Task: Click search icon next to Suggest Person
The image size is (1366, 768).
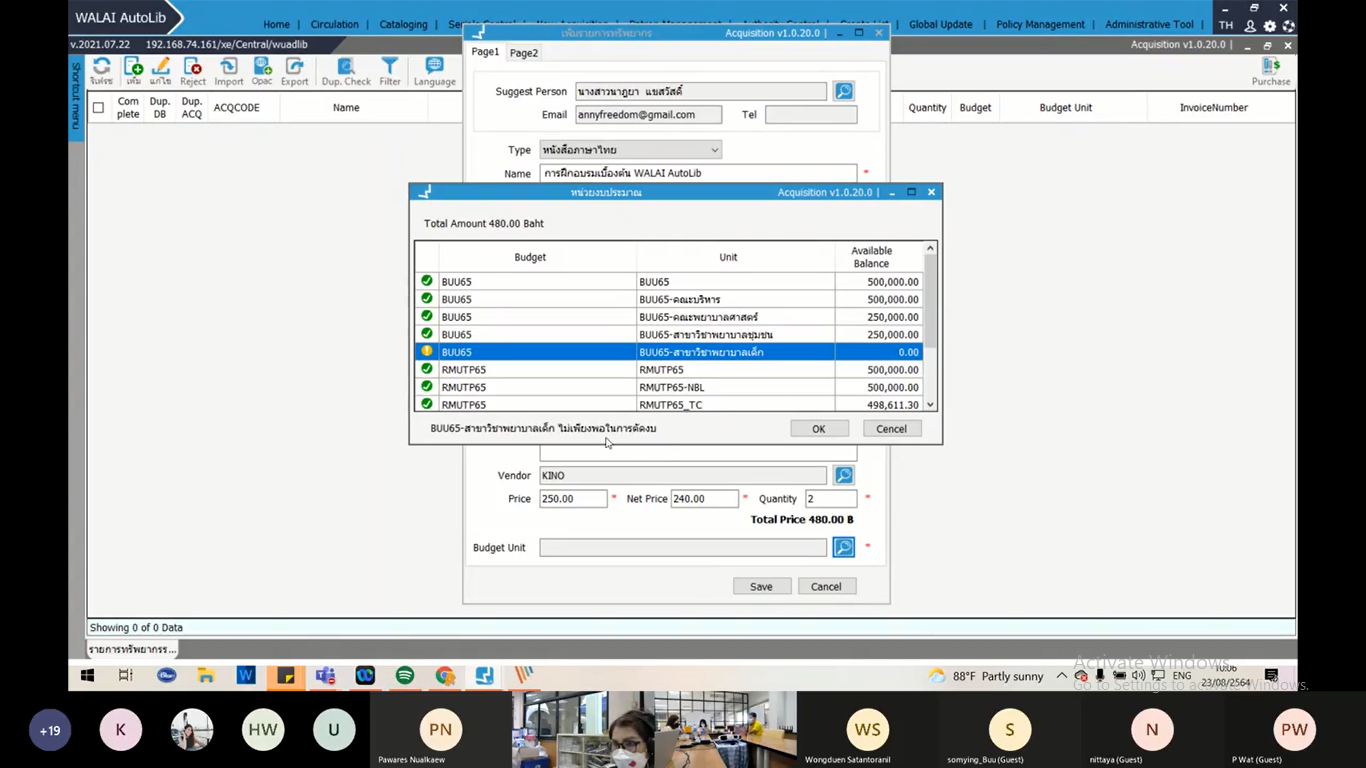Action: (844, 91)
